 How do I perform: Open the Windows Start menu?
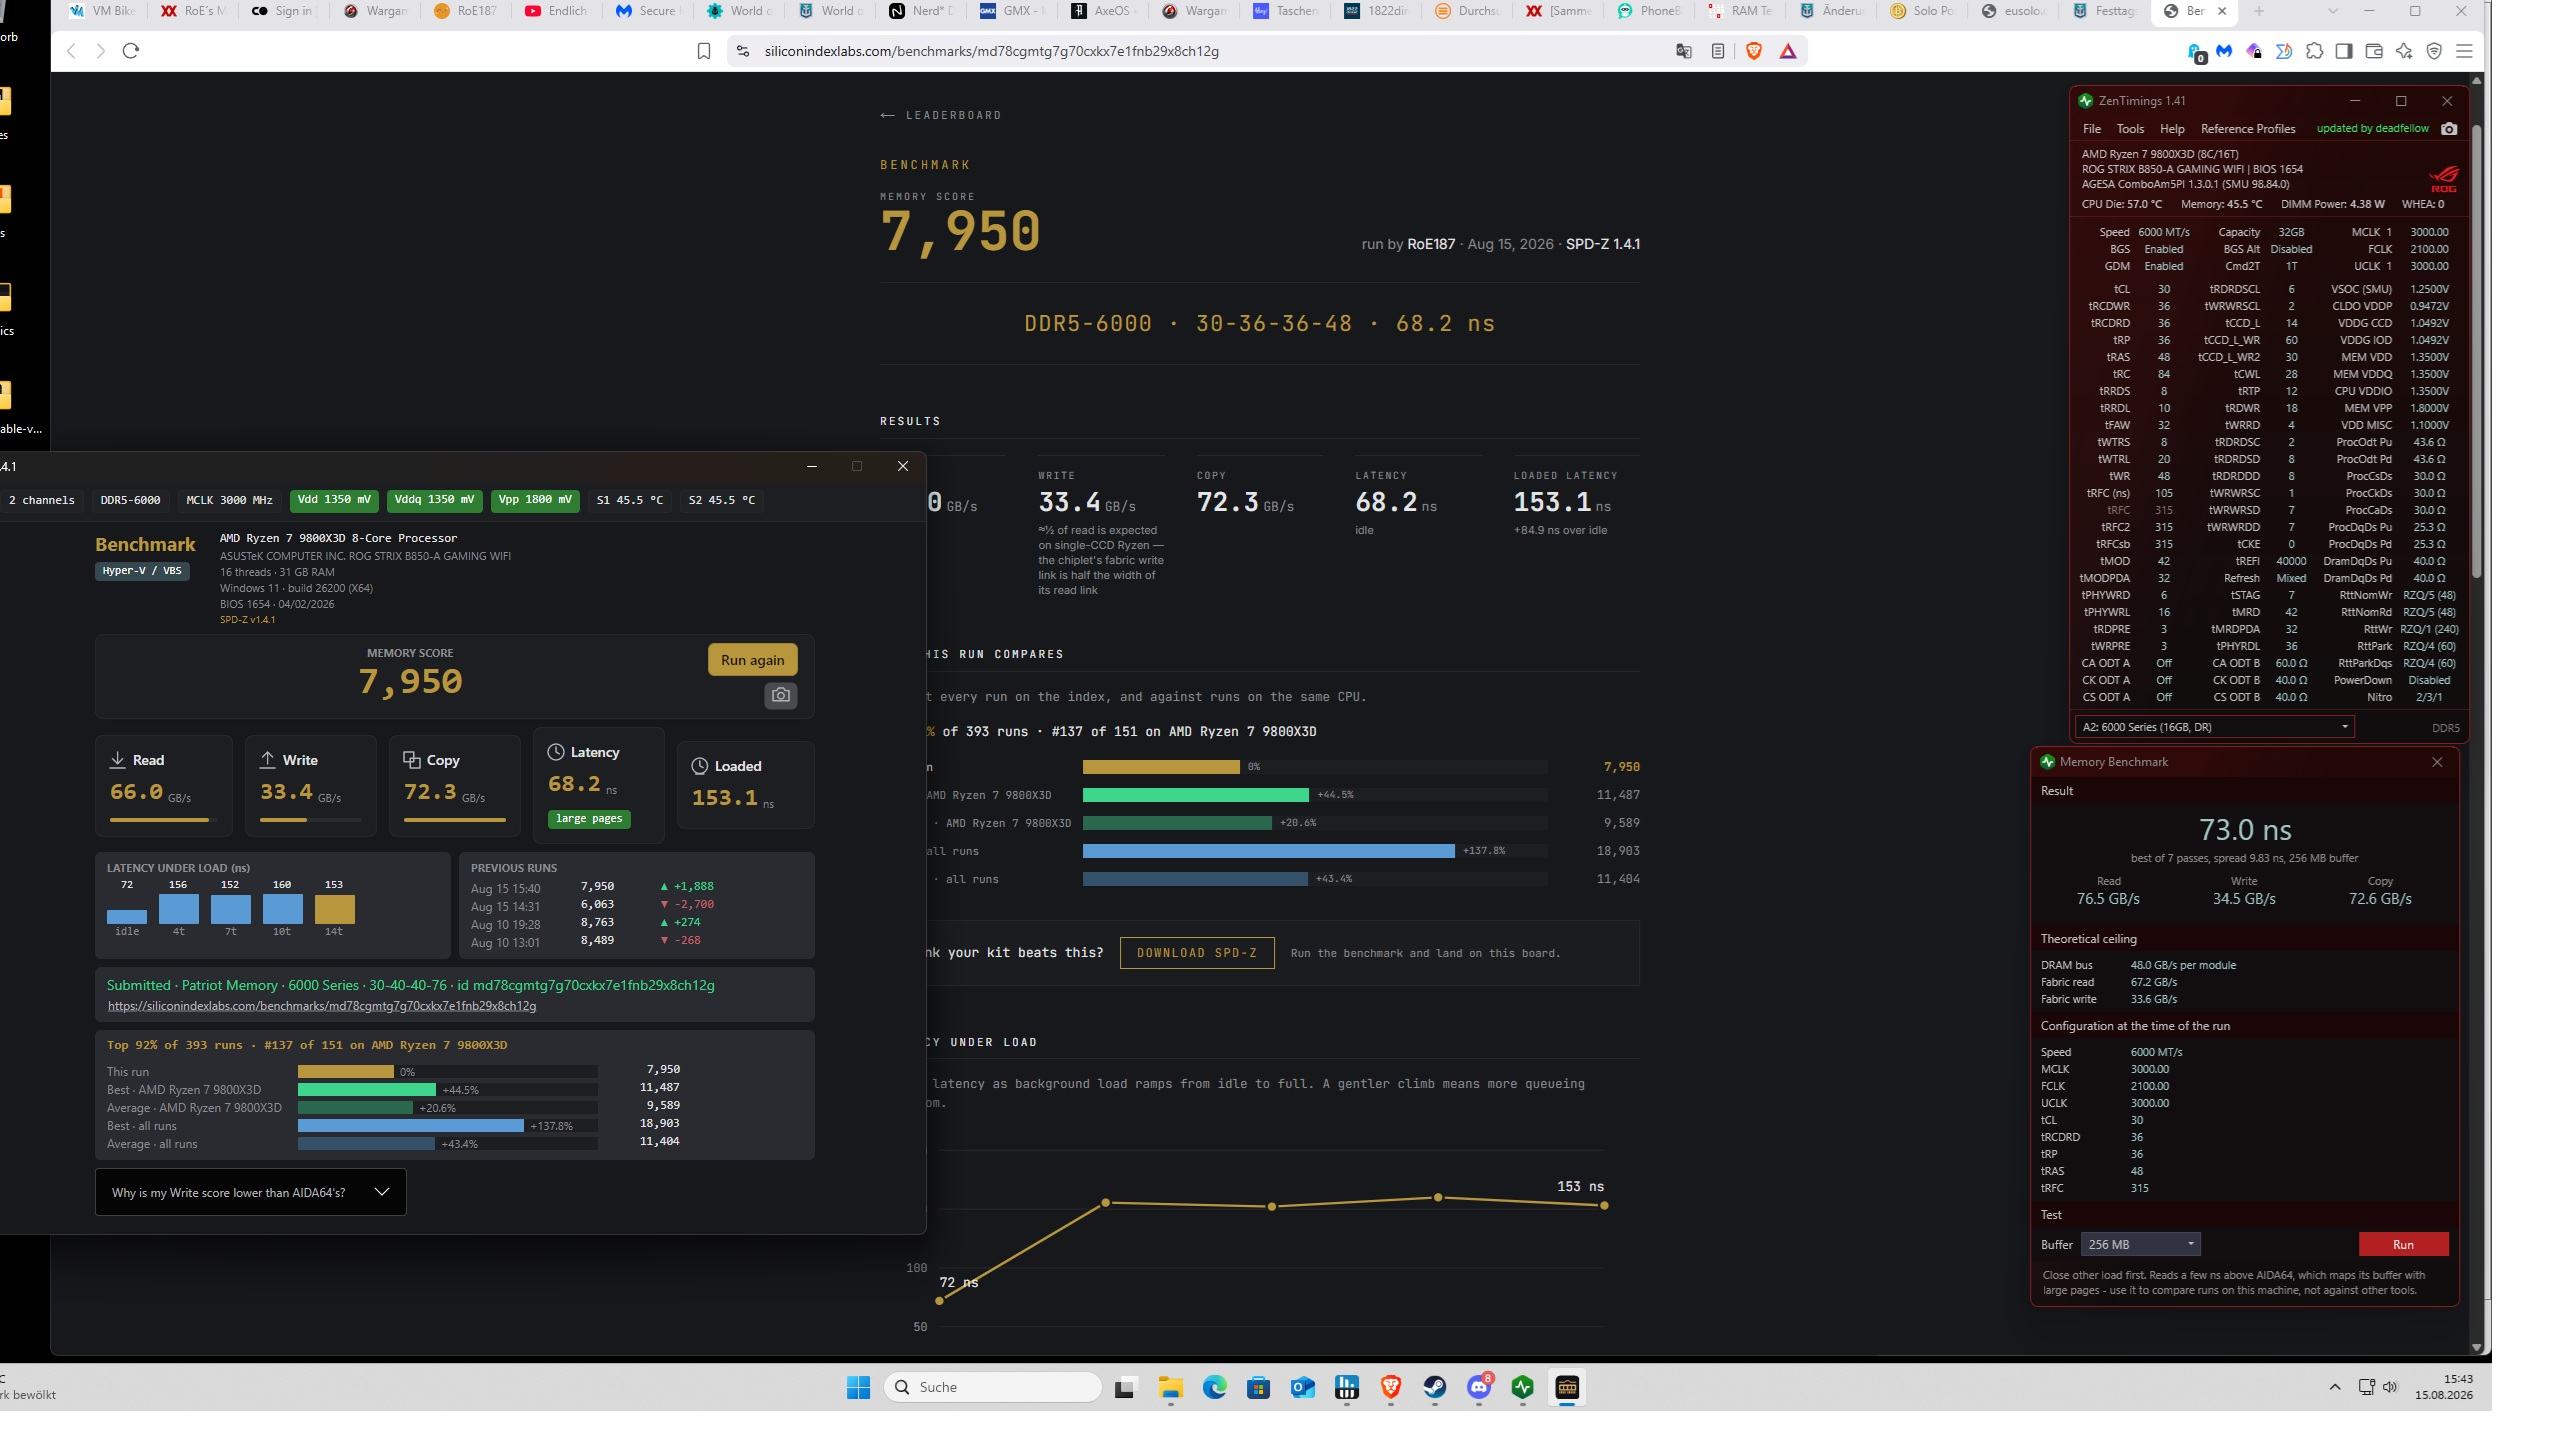tap(858, 1387)
